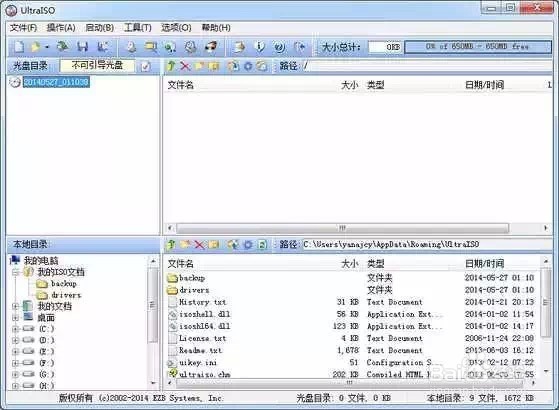Select disc volume 20140527_011038 in tree
Screen dimensions: 559x410
pos(56,82)
